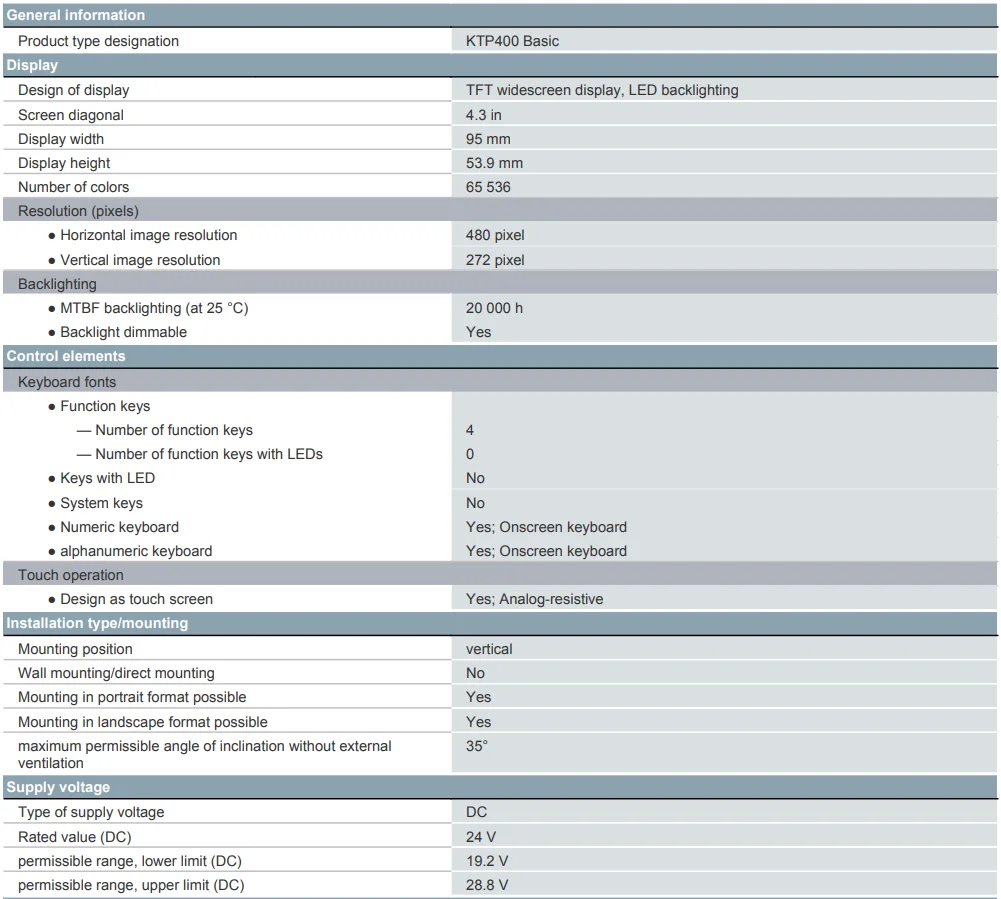Select the value '19.2 V'
The image size is (1001, 899).
pyautogui.click(x=487, y=861)
